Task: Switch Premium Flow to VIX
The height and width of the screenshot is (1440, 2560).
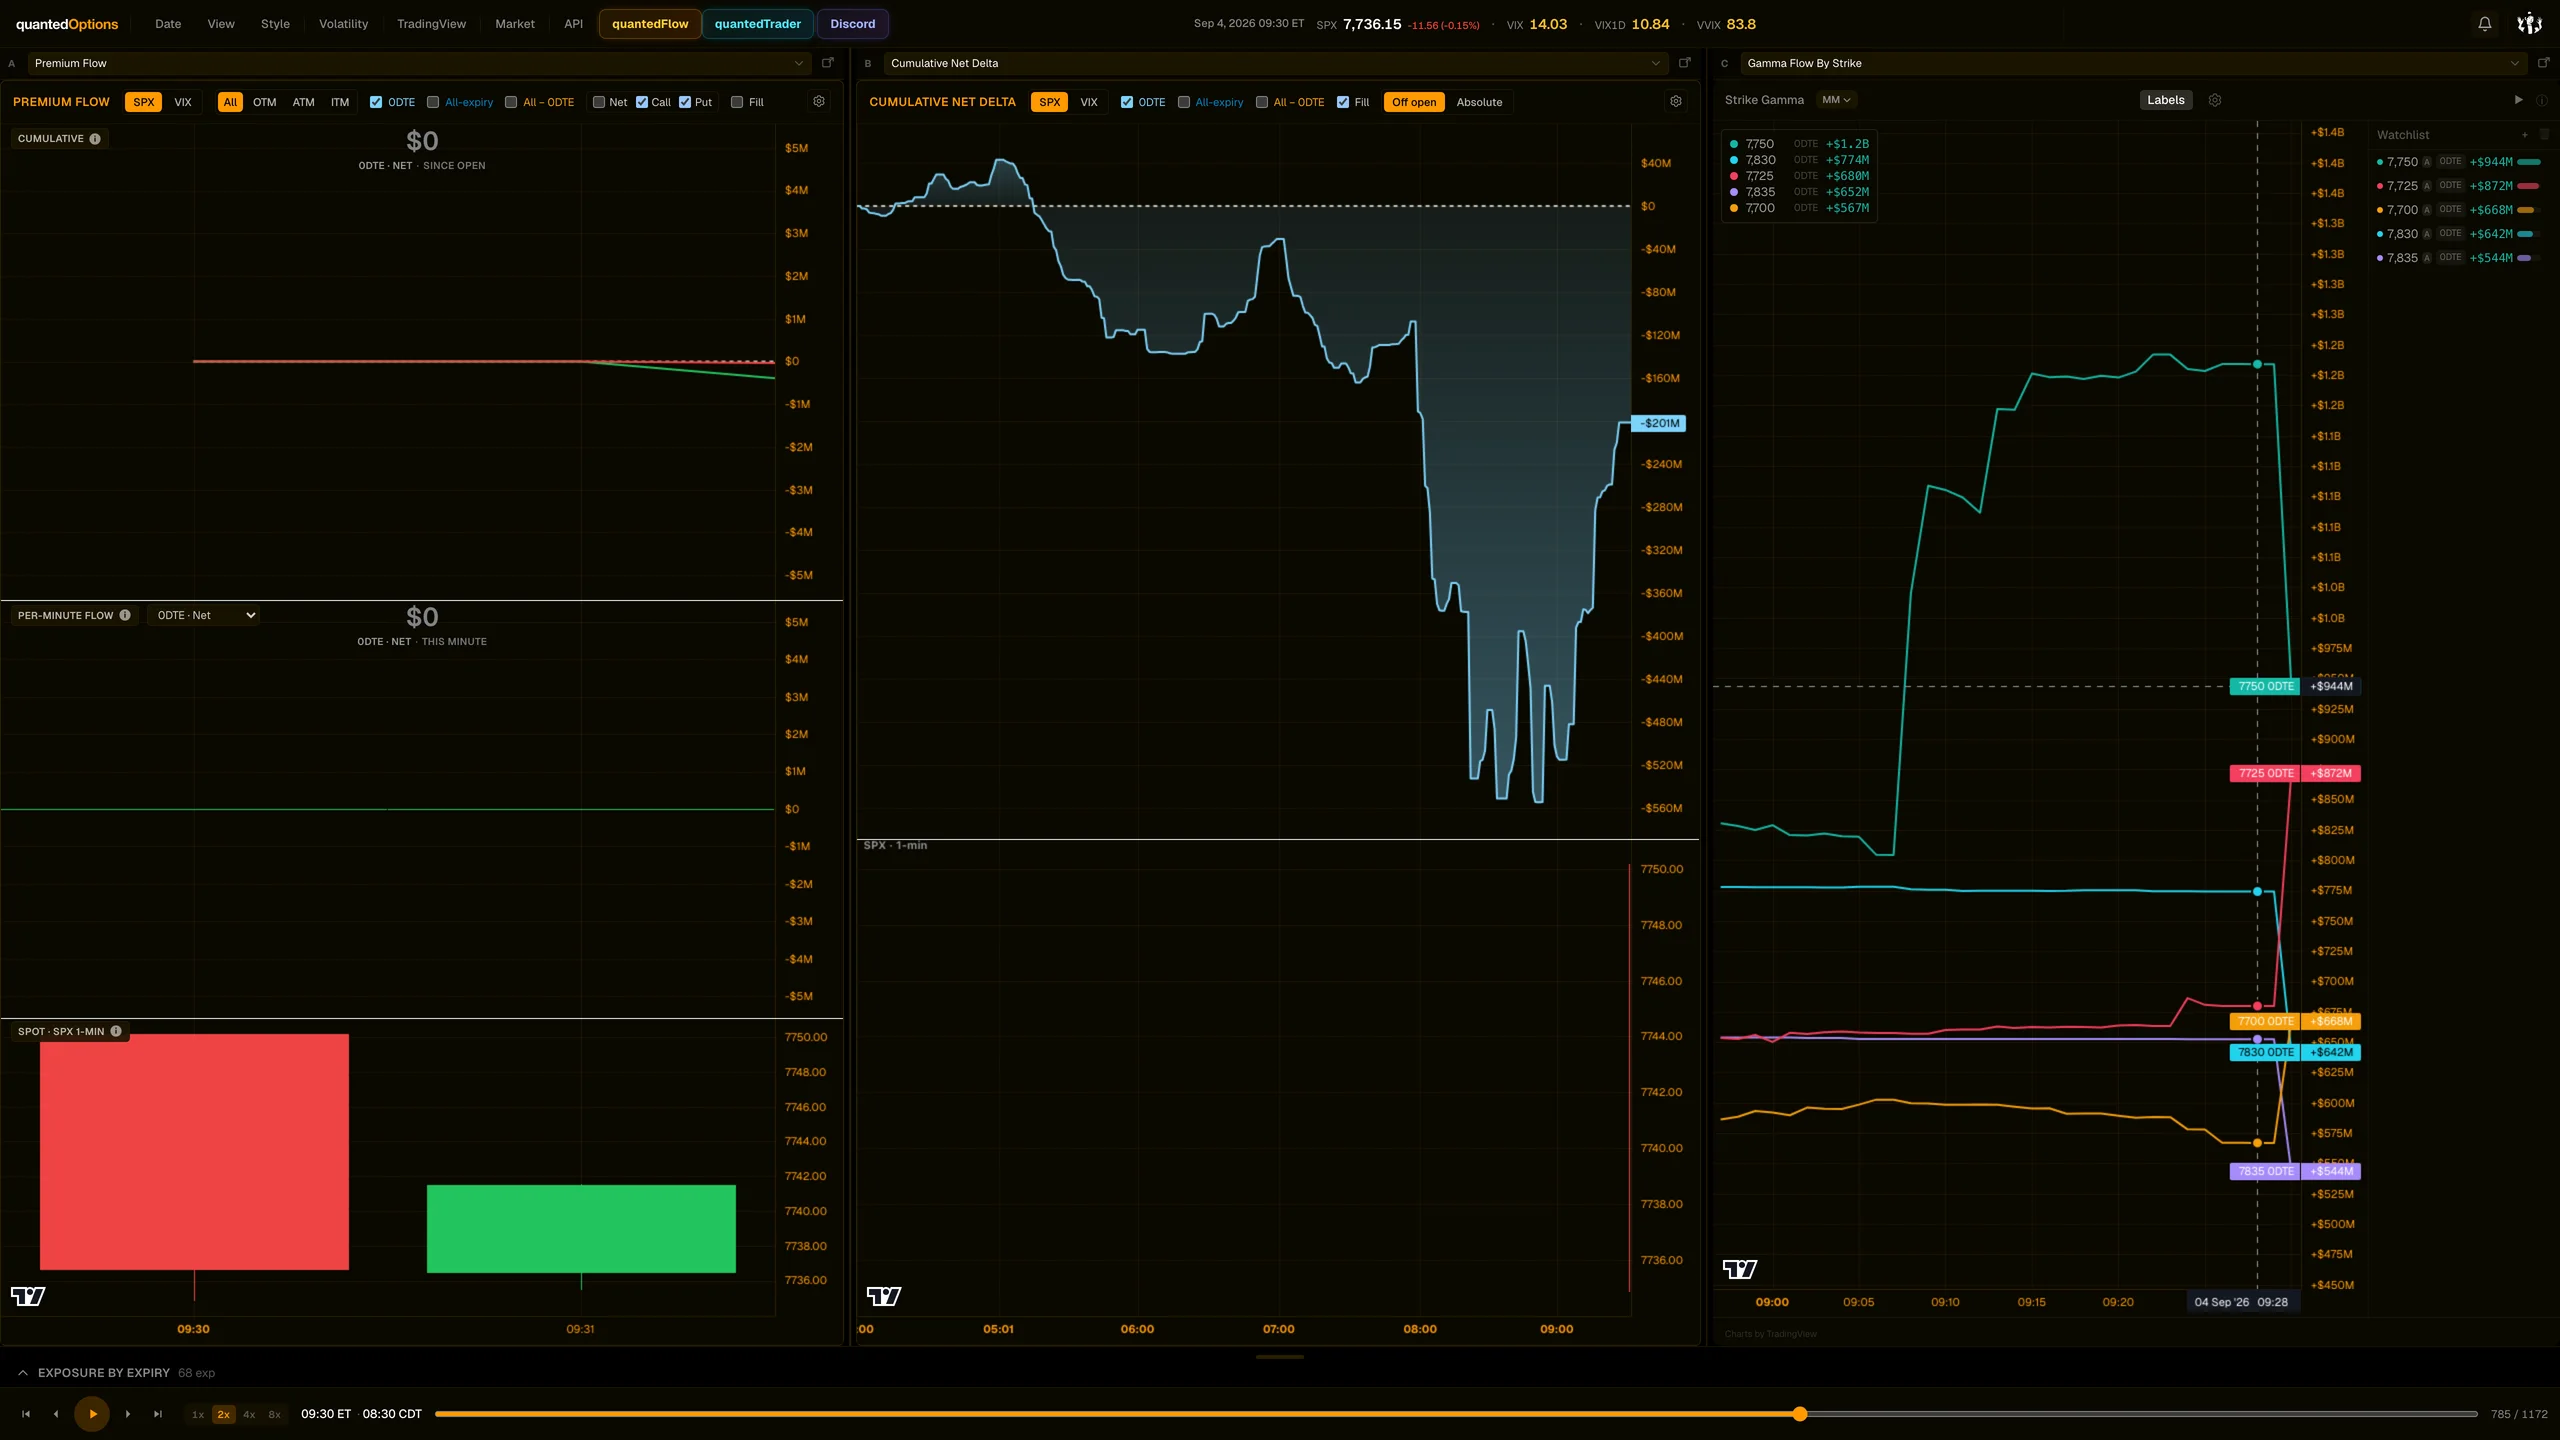Action: [x=183, y=102]
